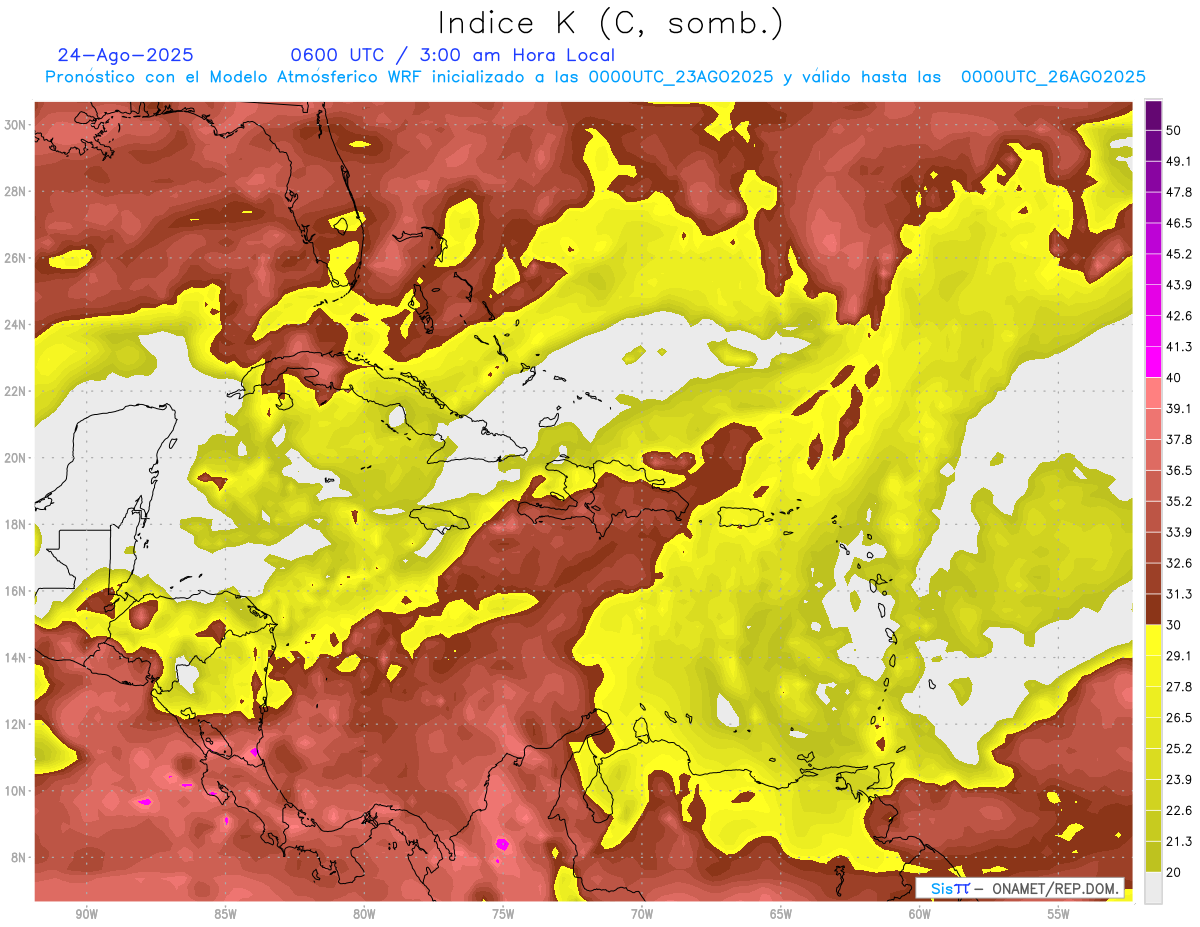Click the longitude label "65W"
Image resolution: width=1200 pixels, height=927 pixels.
[x=781, y=915]
